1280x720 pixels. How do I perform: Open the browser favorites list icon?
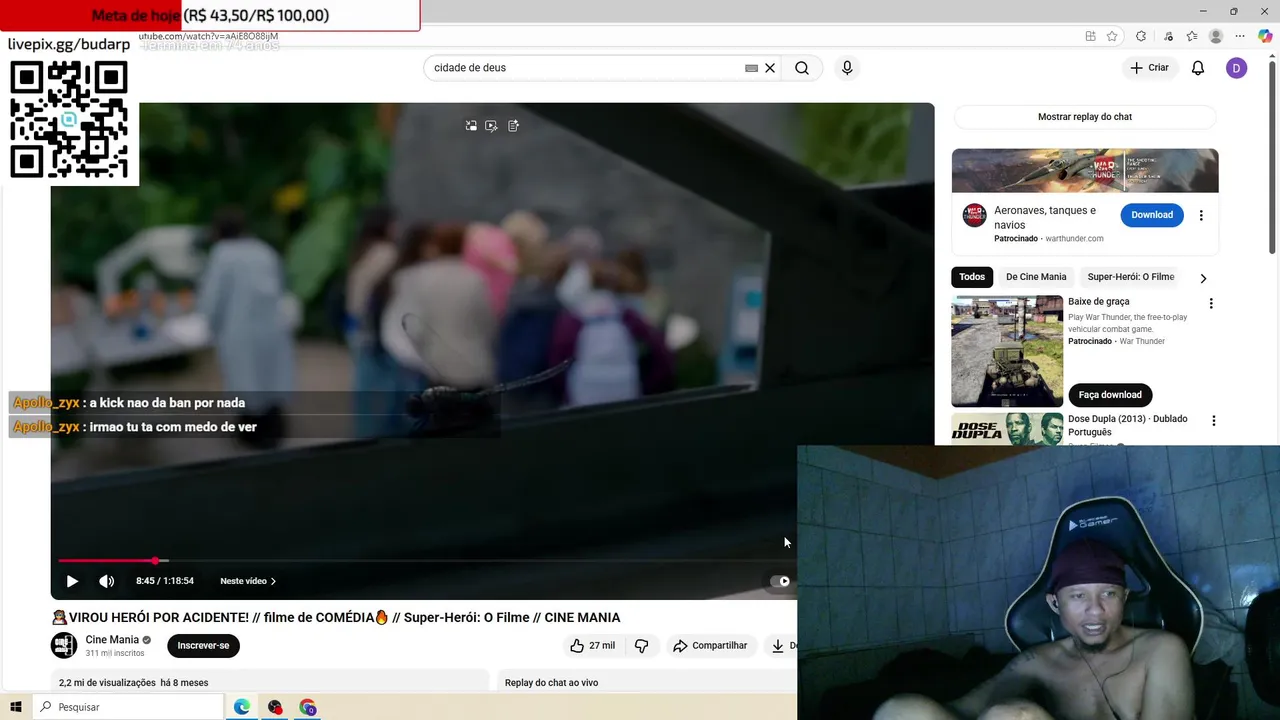point(1192,36)
